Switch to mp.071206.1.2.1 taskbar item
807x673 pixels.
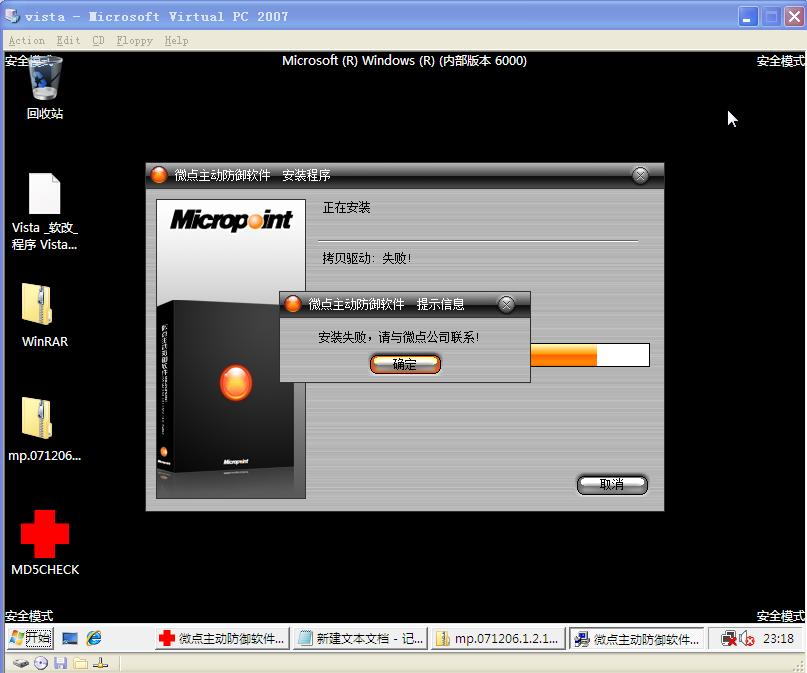point(498,639)
